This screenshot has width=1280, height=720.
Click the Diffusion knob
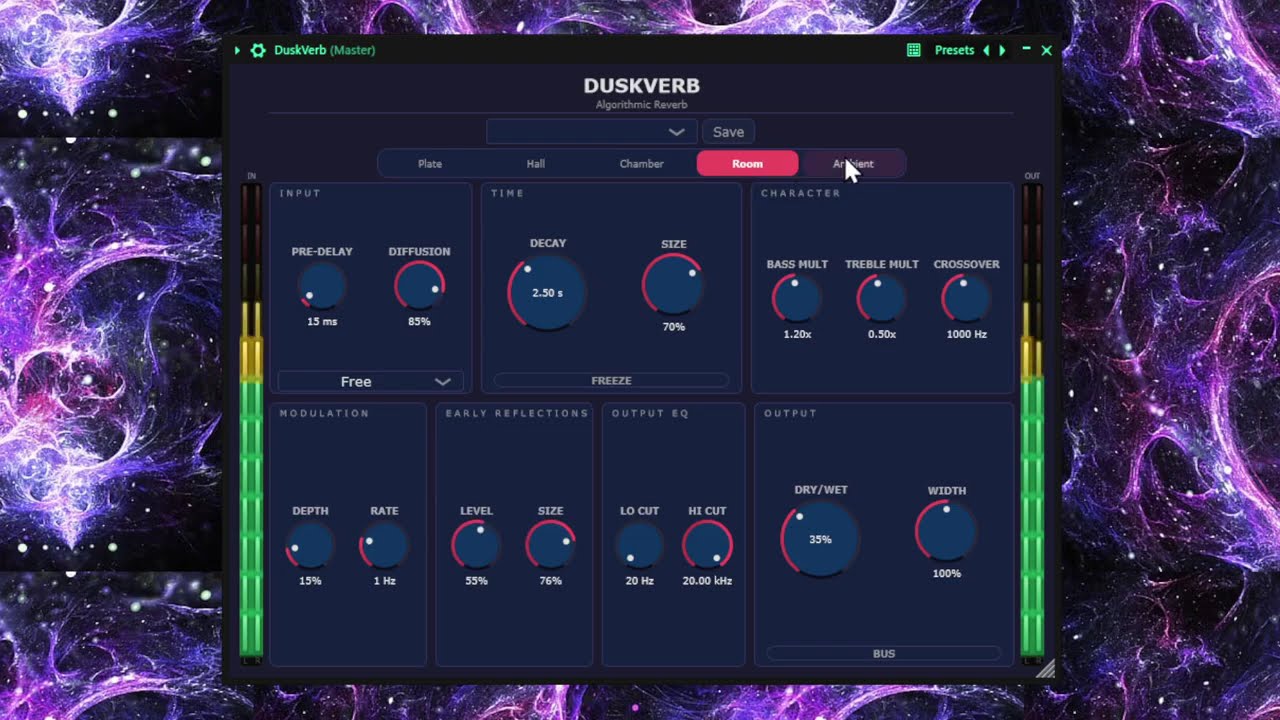click(419, 287)
